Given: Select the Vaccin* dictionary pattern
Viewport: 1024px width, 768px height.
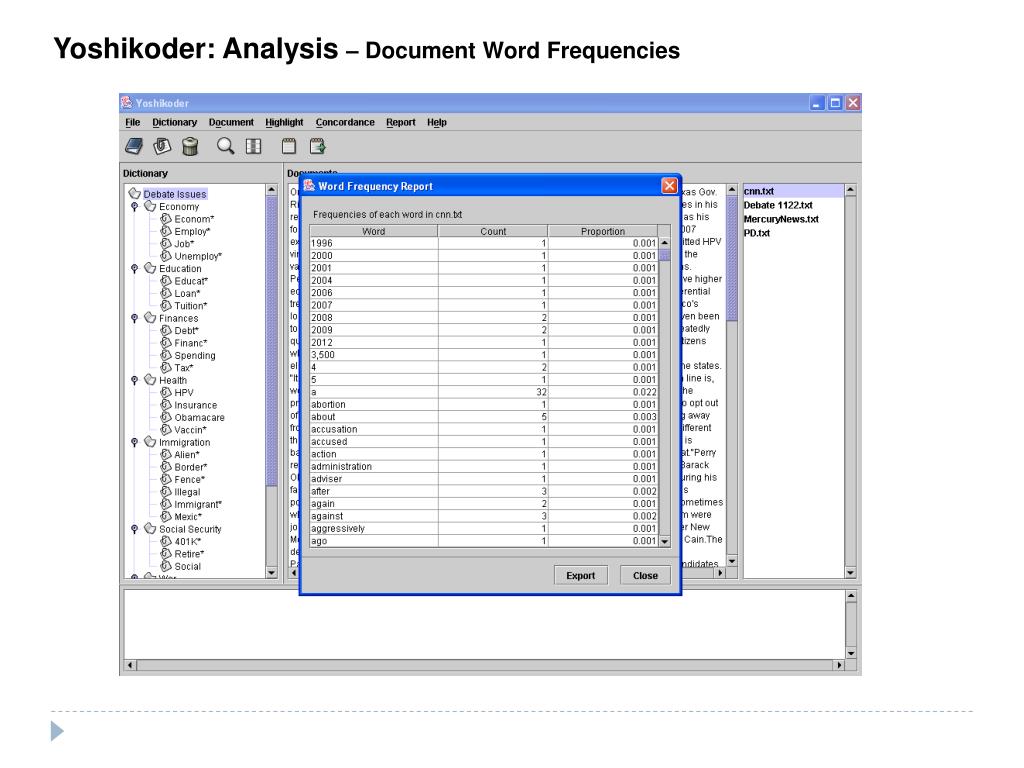Looking at the screenshot, I should pyautogui.click(x=190, y=430).
